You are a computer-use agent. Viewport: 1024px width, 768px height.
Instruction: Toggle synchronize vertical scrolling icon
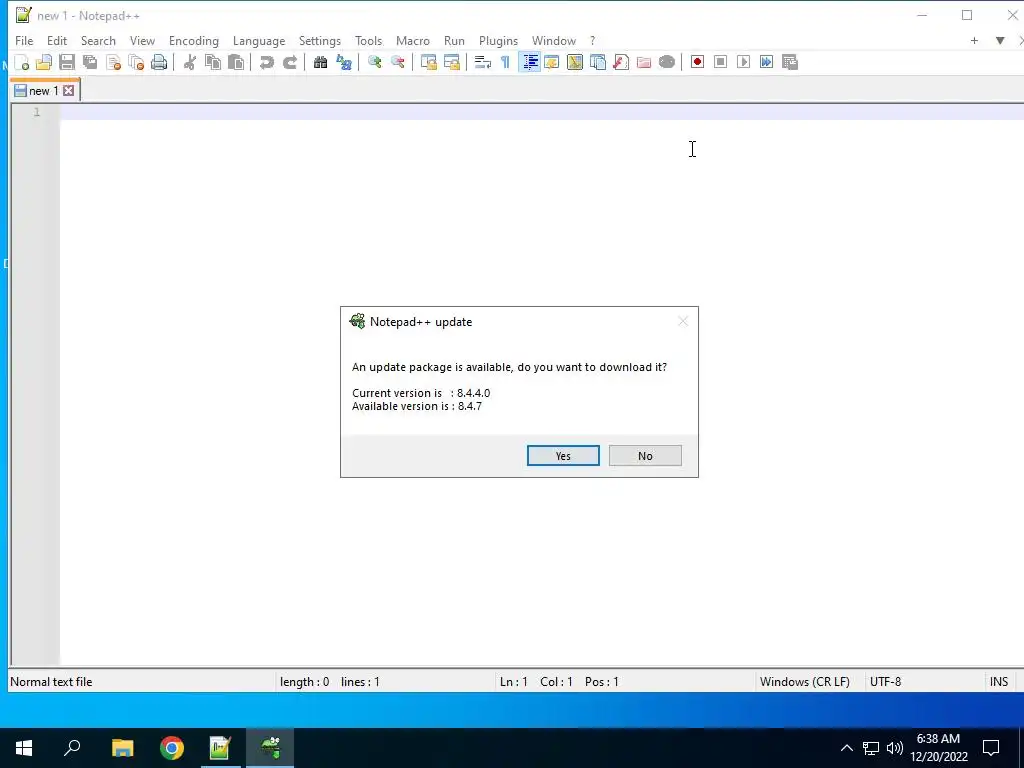(x=428, y=62)
